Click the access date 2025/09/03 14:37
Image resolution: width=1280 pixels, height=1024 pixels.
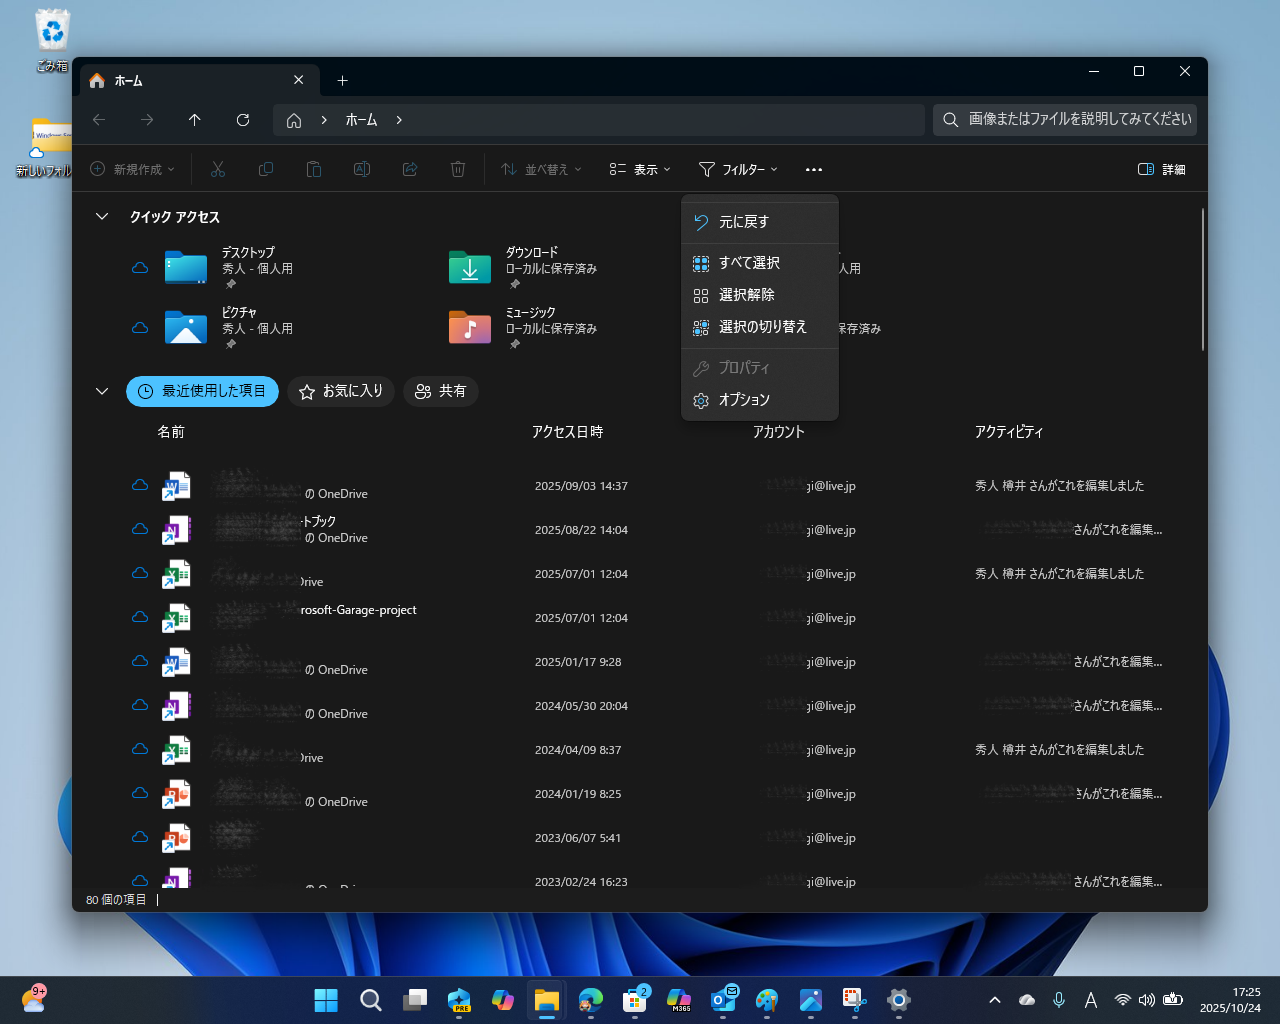pos(581,486)
